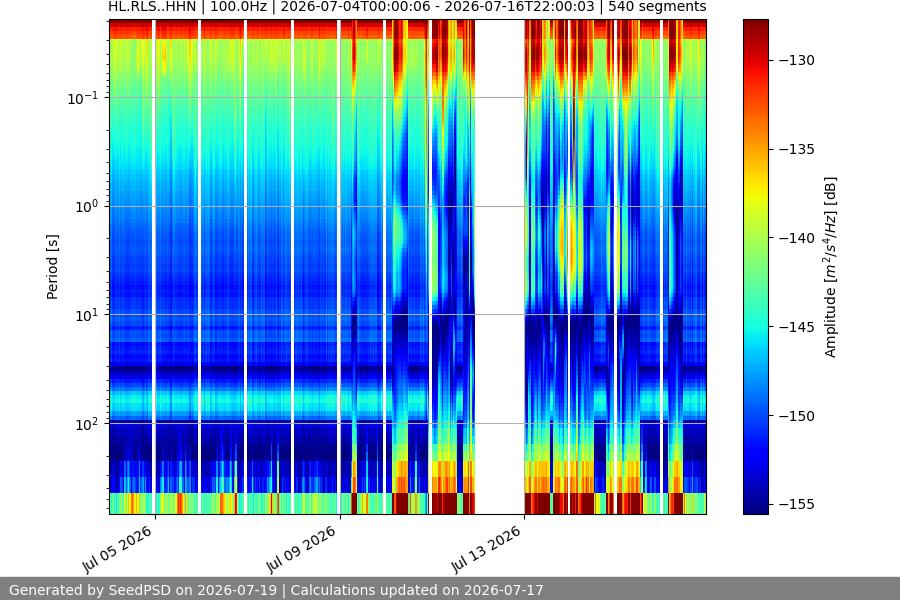Click the white data gap before Jul 13
900x600 pixels.
[499, 267]
